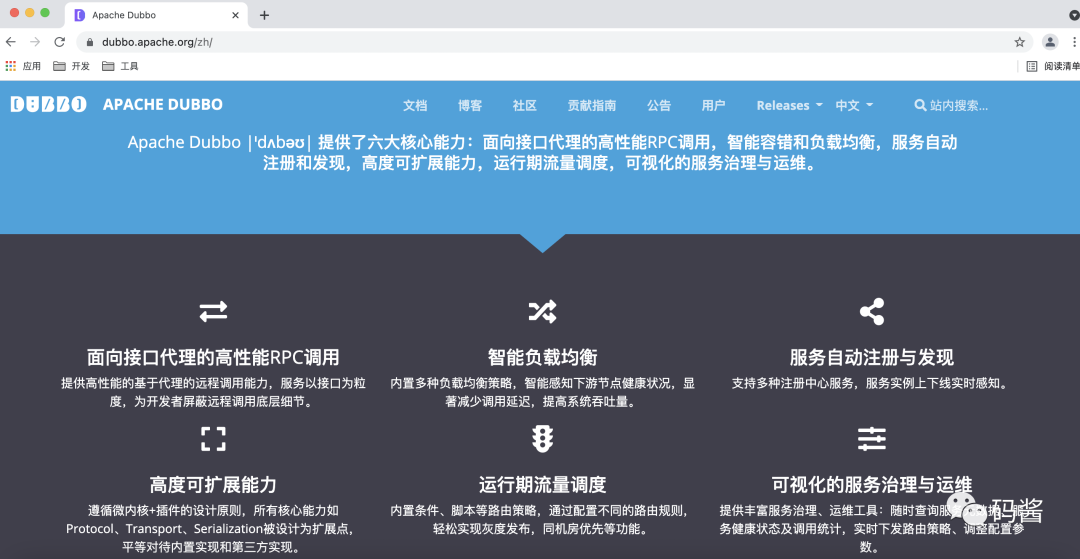1080x559 pixels.
Task: Open the 应用 apps bookmark shortcut
Action: click(x=23, y=66)
